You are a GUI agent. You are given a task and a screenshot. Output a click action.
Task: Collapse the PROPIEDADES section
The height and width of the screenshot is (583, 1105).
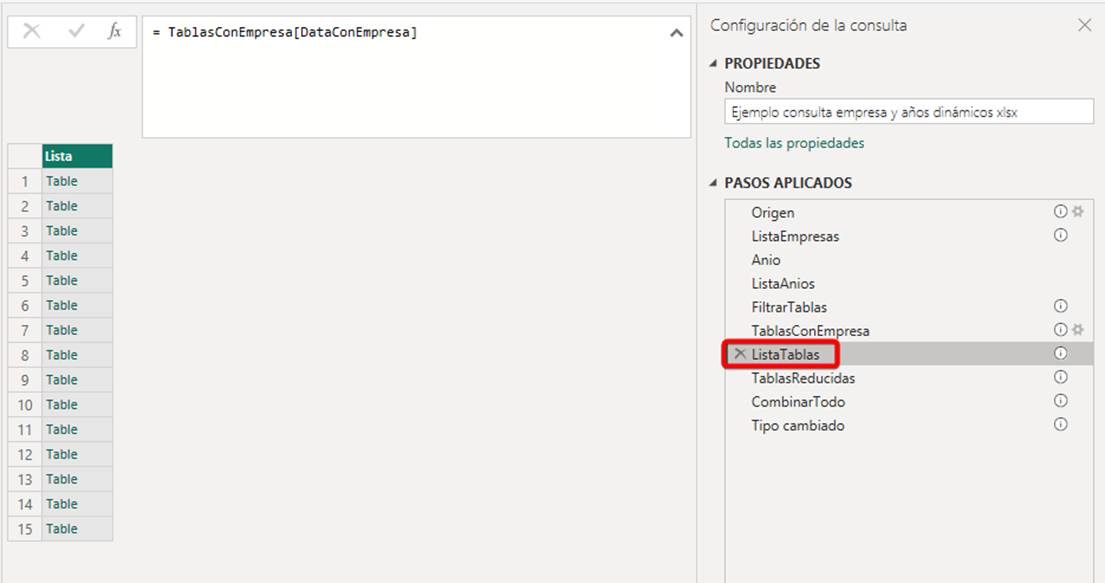[713, 64]
